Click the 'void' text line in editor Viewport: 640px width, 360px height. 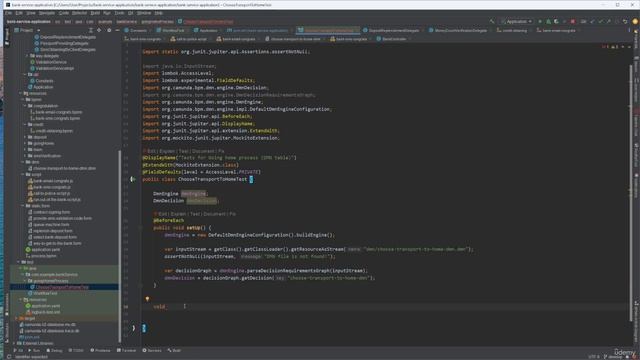160,307
